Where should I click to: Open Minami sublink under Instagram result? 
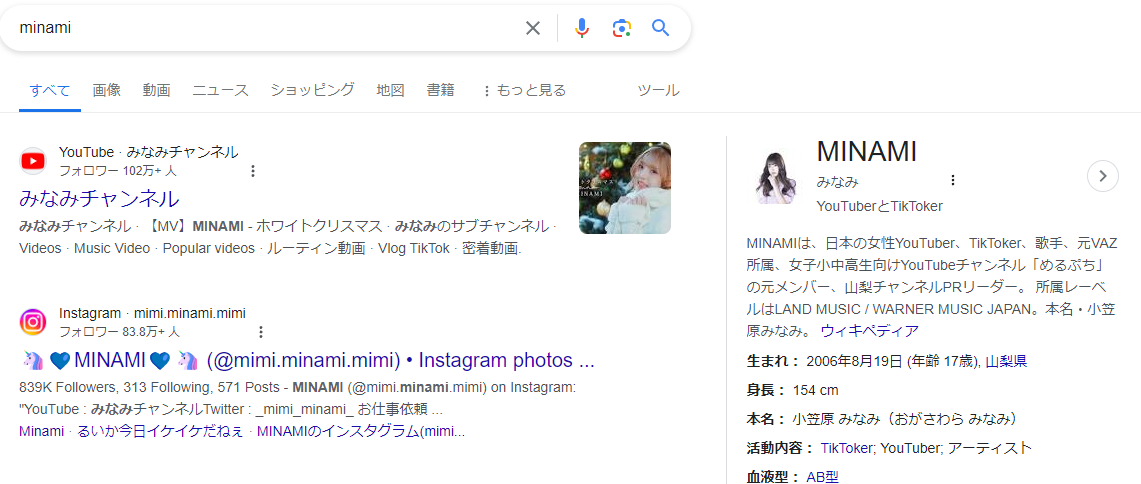(x=41, y=431)
